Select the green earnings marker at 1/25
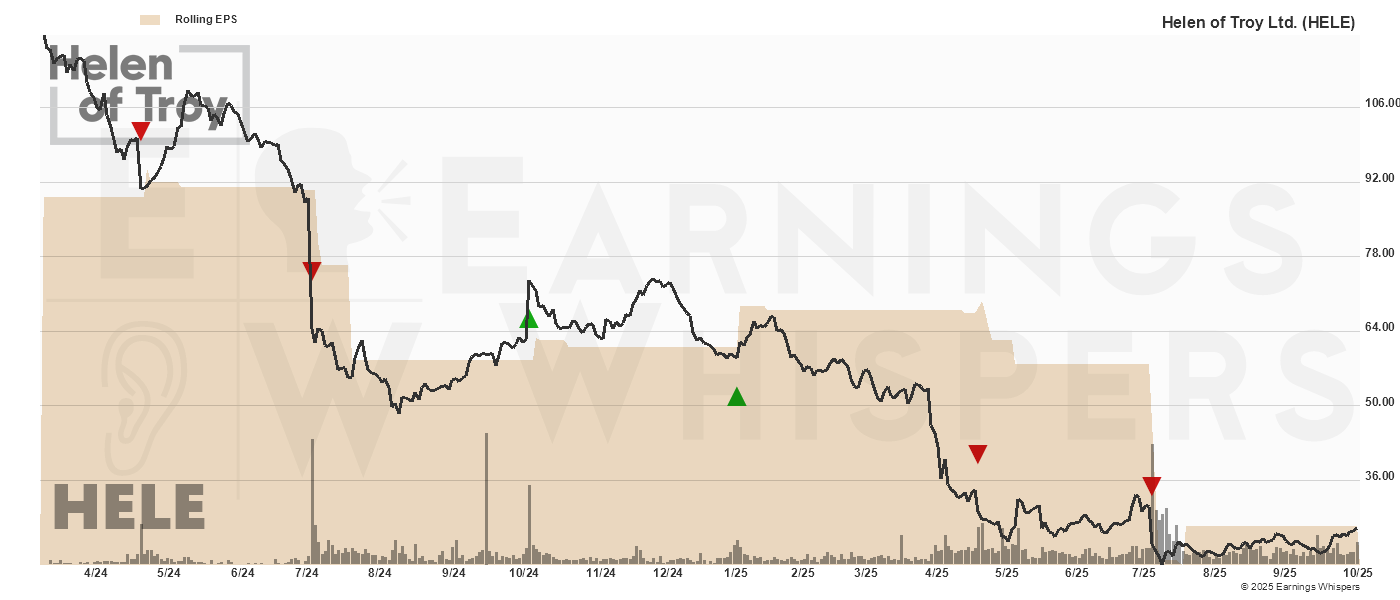 coord(737,396)
